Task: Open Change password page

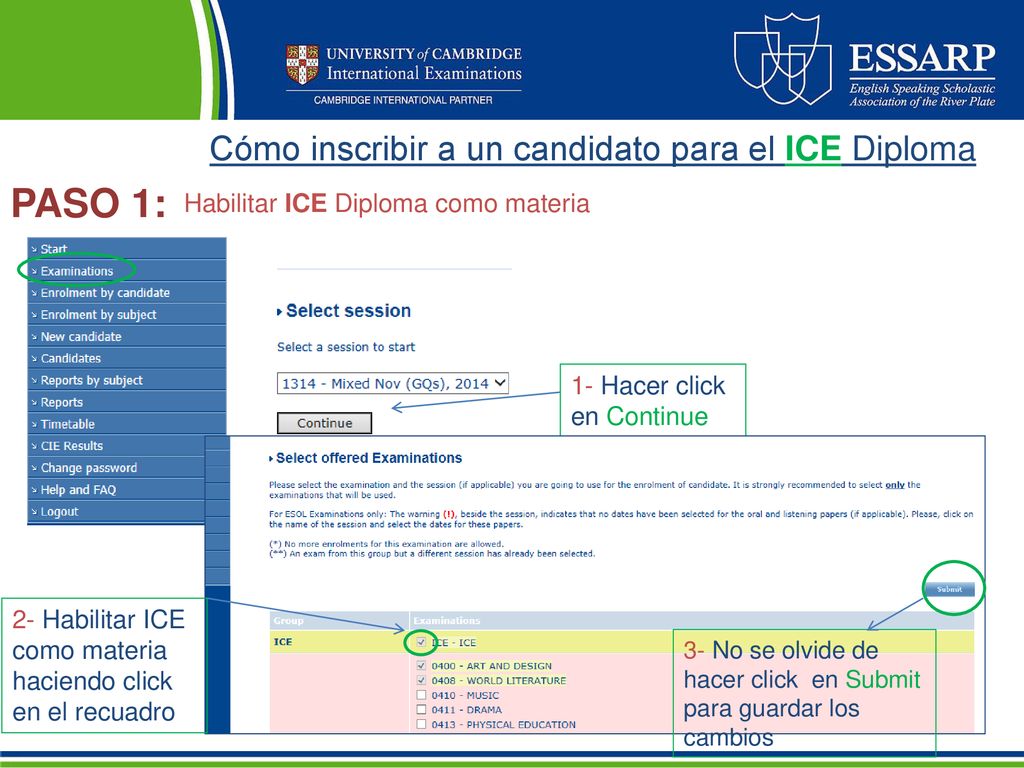Action: 118,468
